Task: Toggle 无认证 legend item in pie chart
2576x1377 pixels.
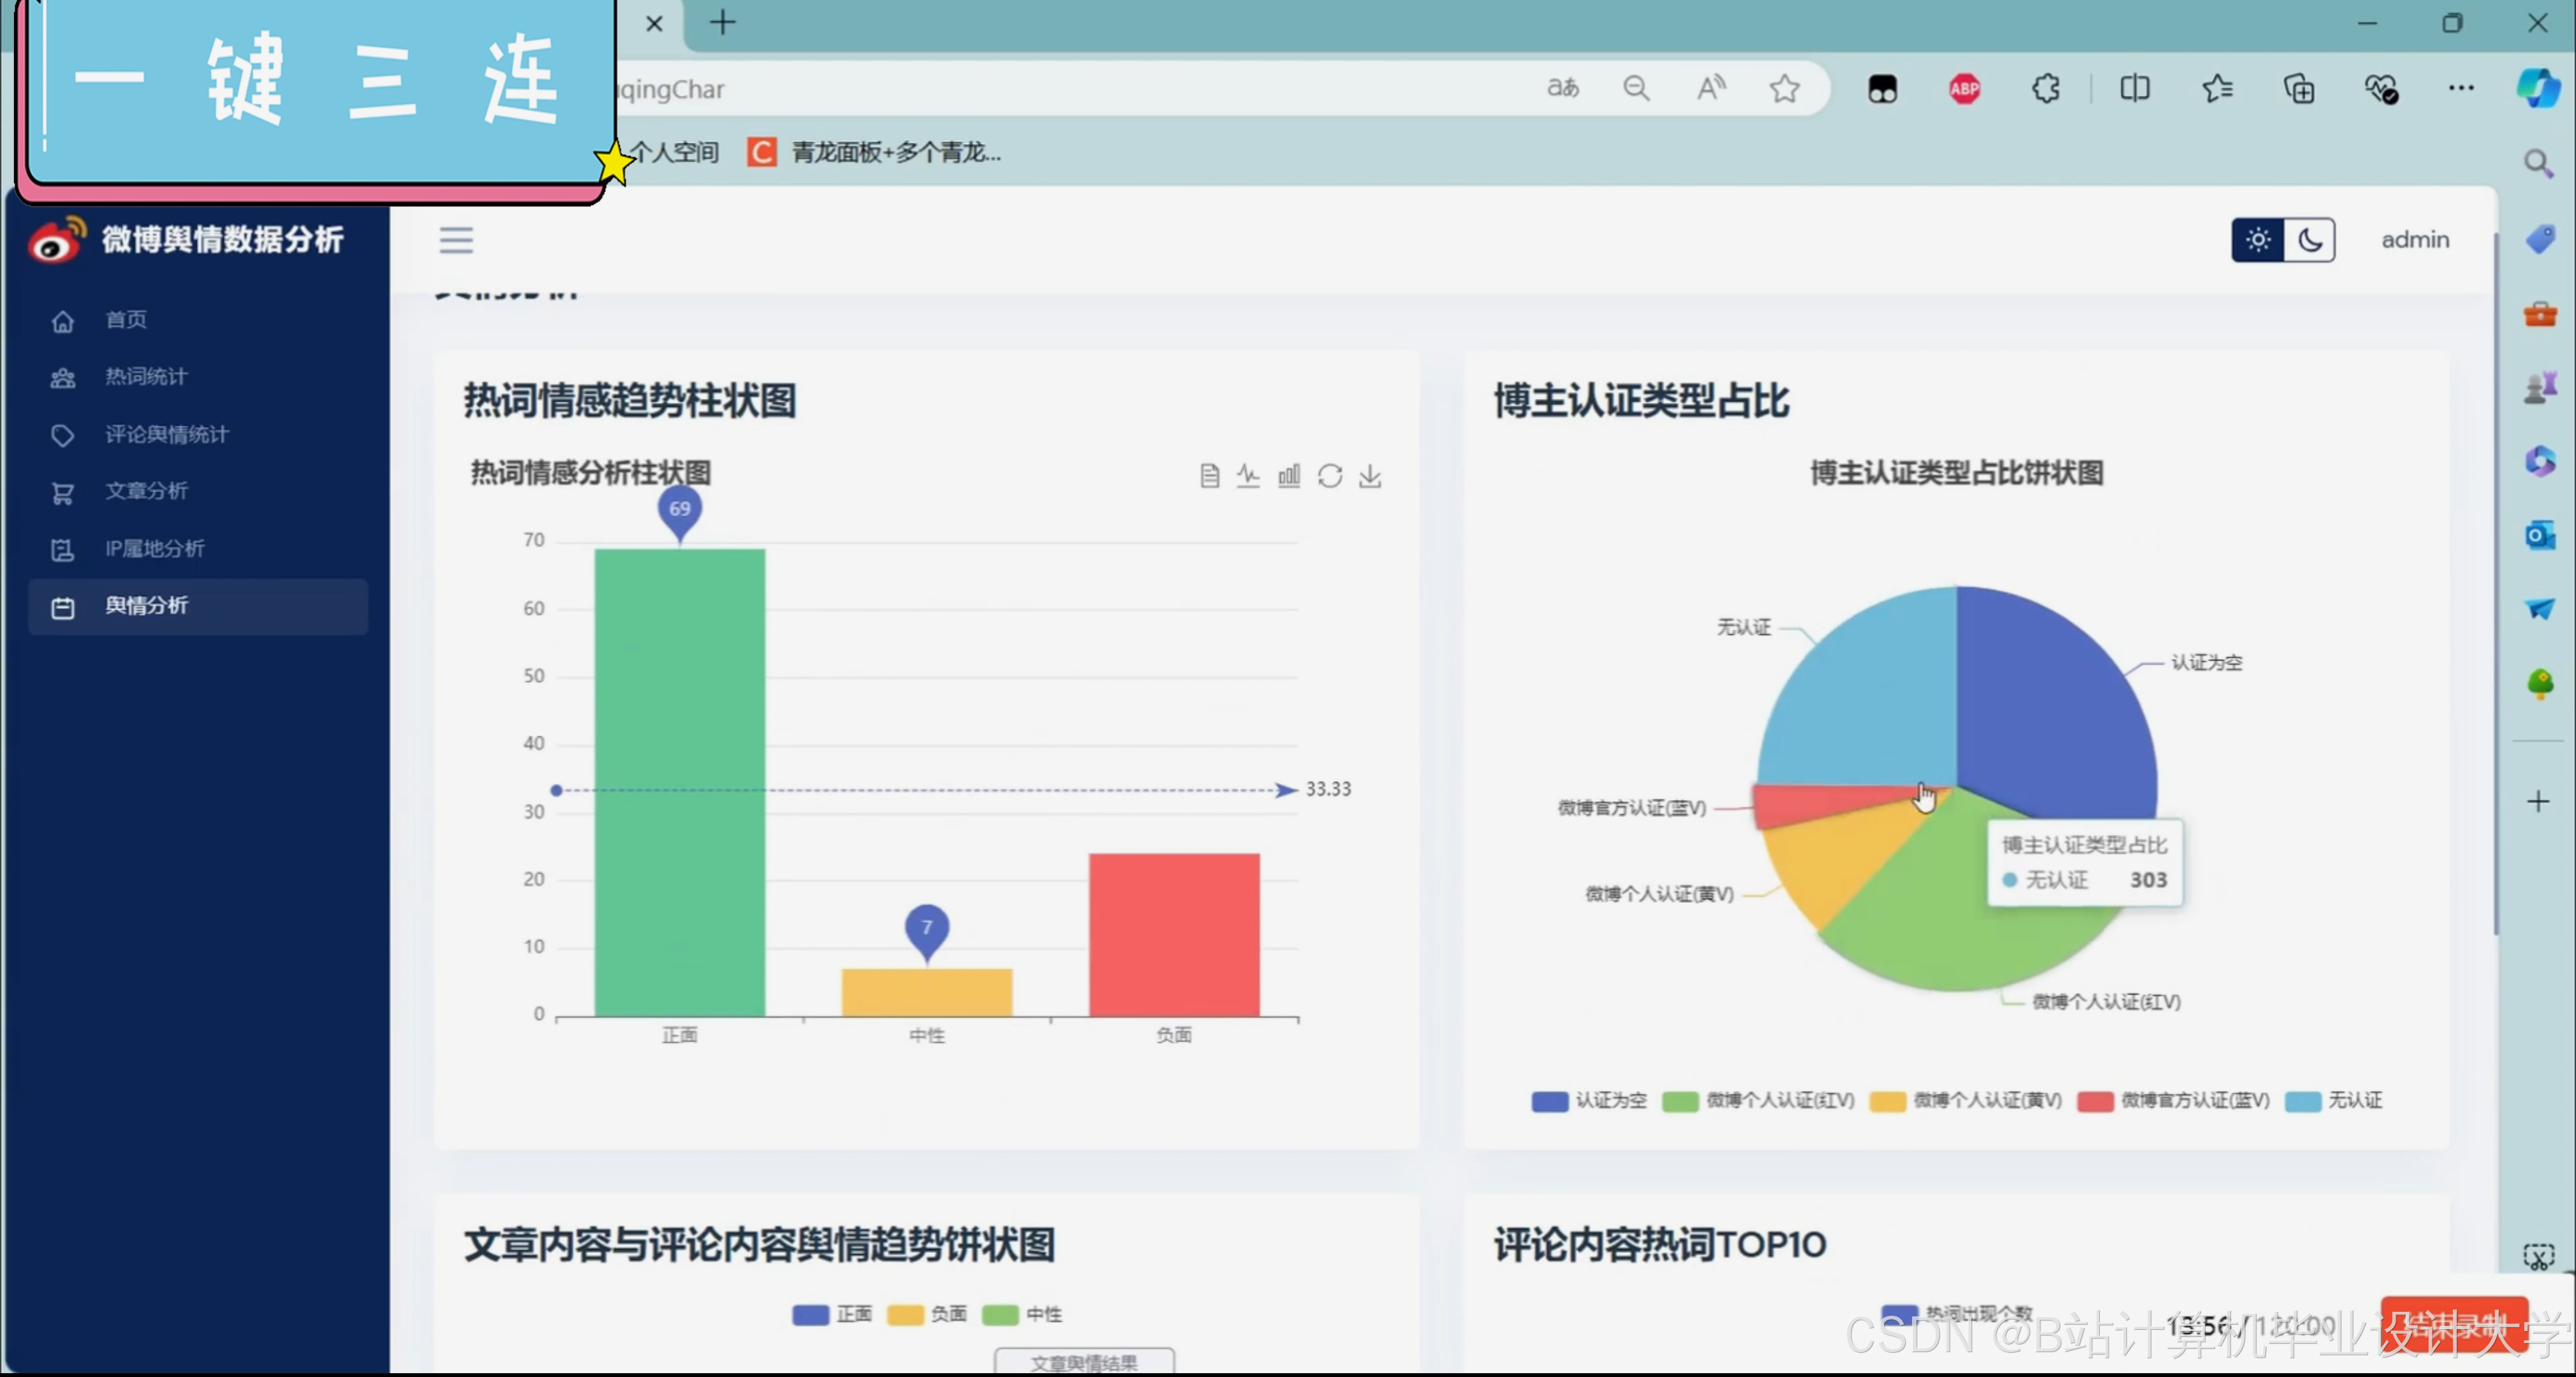Action: (2334, 1101)
